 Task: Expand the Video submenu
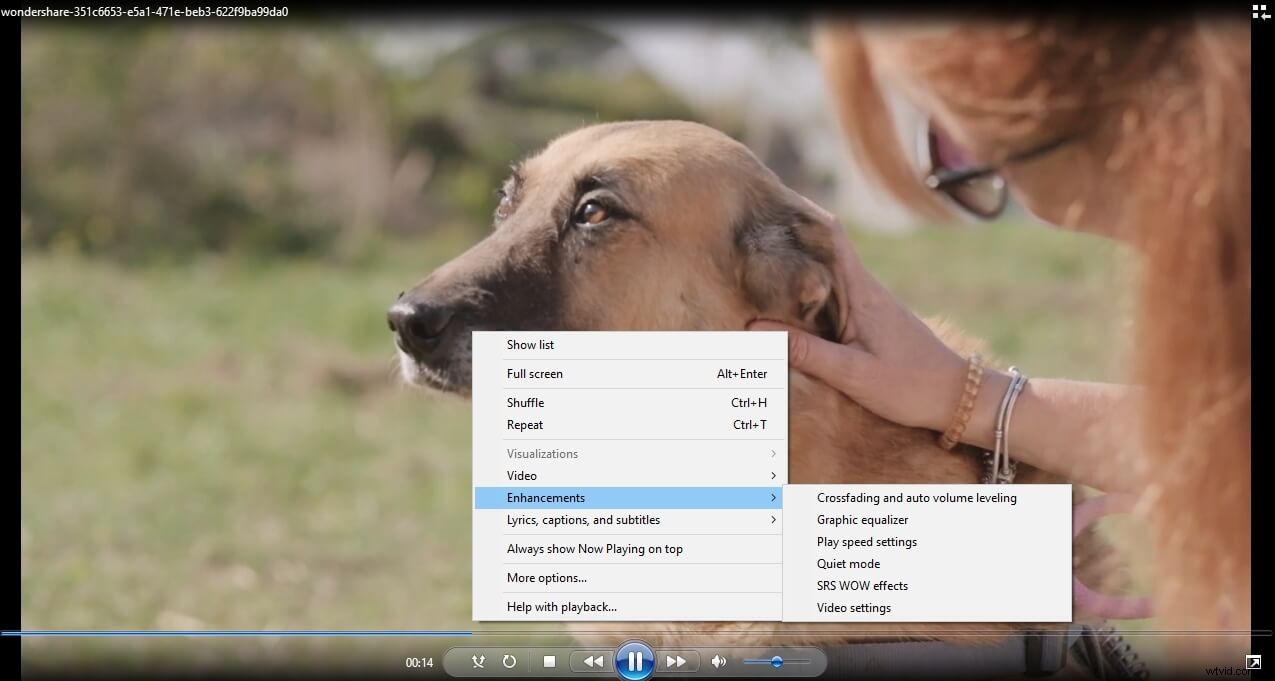pyautogui.click(x=521, y=475)
